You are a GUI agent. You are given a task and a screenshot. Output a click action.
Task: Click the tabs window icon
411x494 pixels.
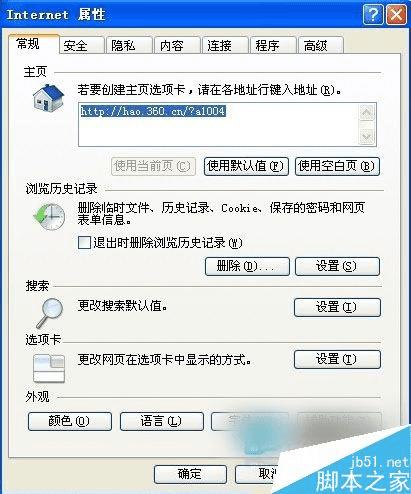[x=49, y=368]
